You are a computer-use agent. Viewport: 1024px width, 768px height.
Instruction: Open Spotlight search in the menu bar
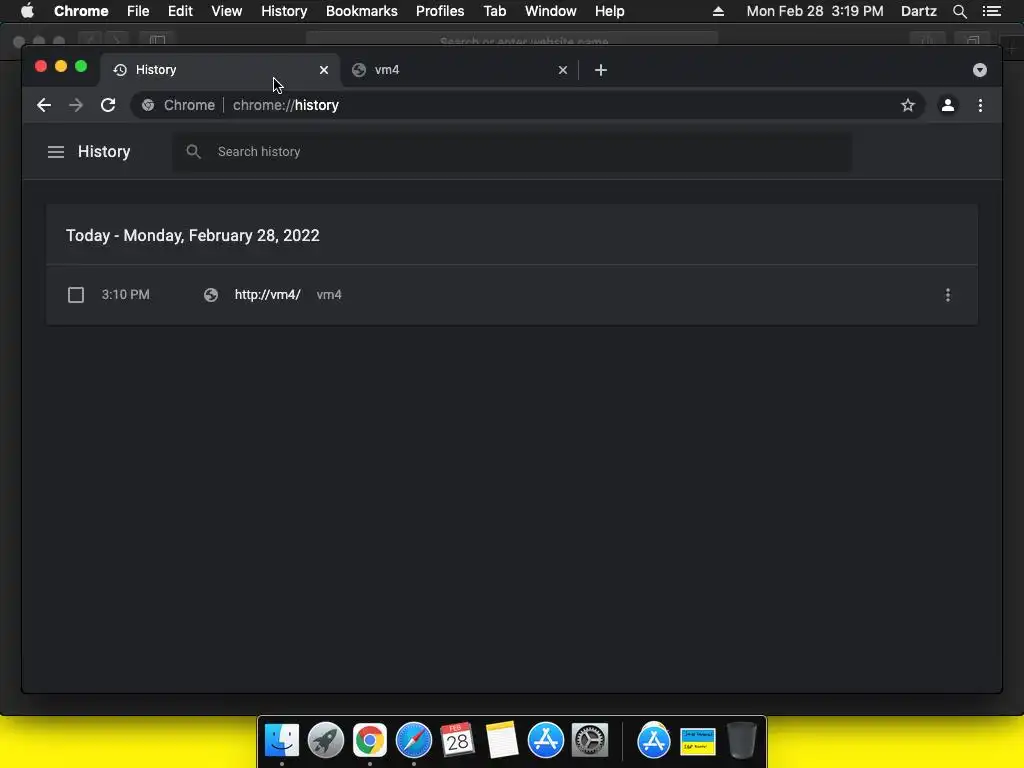tap(959, 11)
